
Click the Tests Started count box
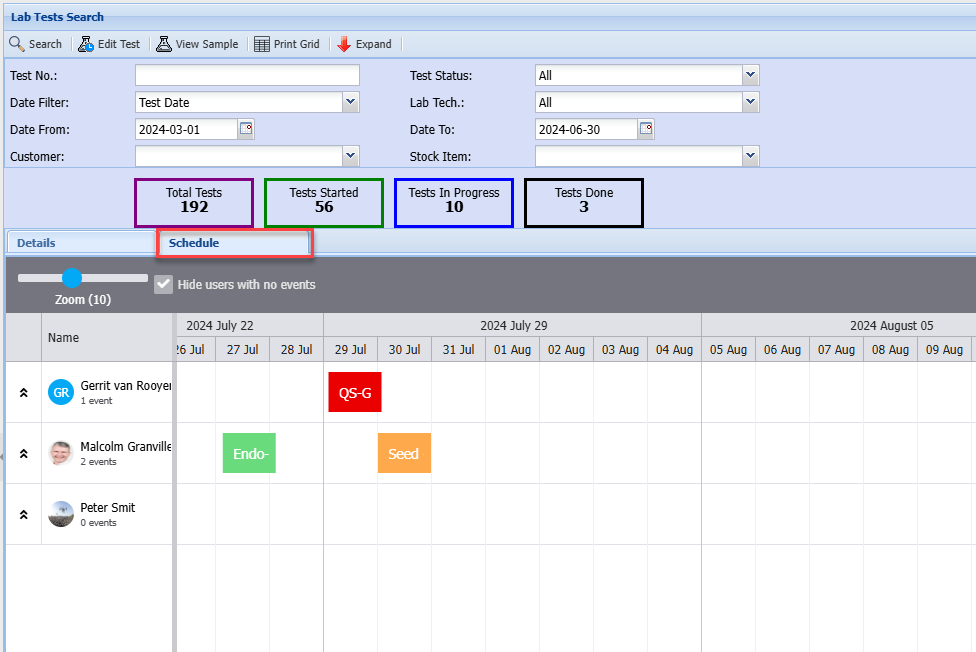click(324, 202)
